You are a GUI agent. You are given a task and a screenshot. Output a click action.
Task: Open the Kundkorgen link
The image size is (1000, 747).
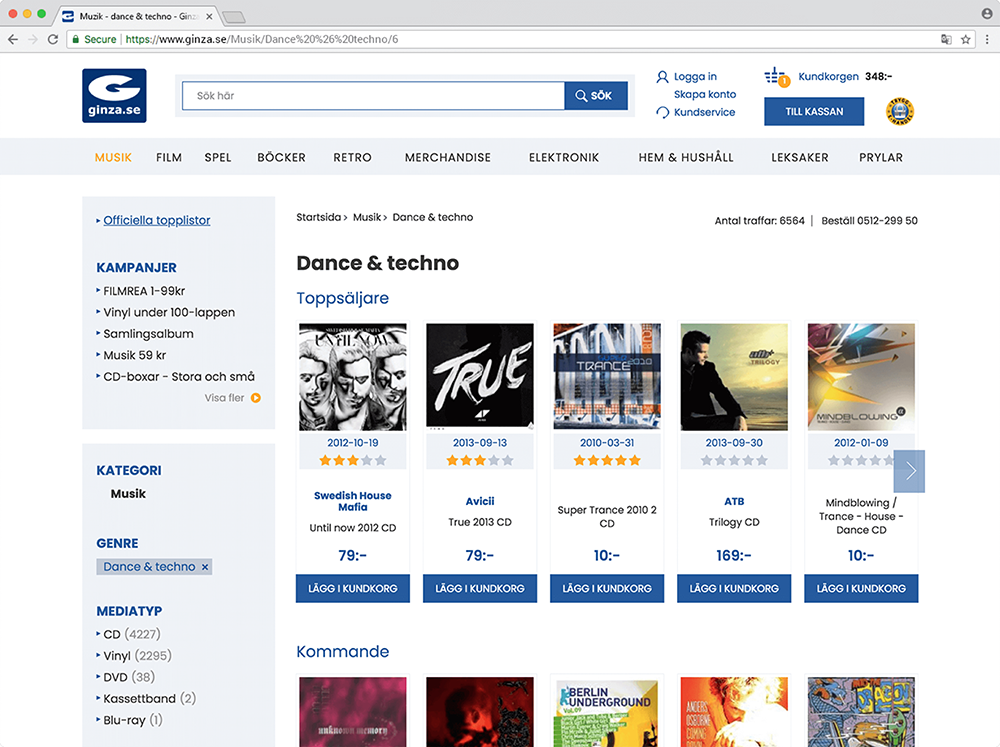[828, 77]
